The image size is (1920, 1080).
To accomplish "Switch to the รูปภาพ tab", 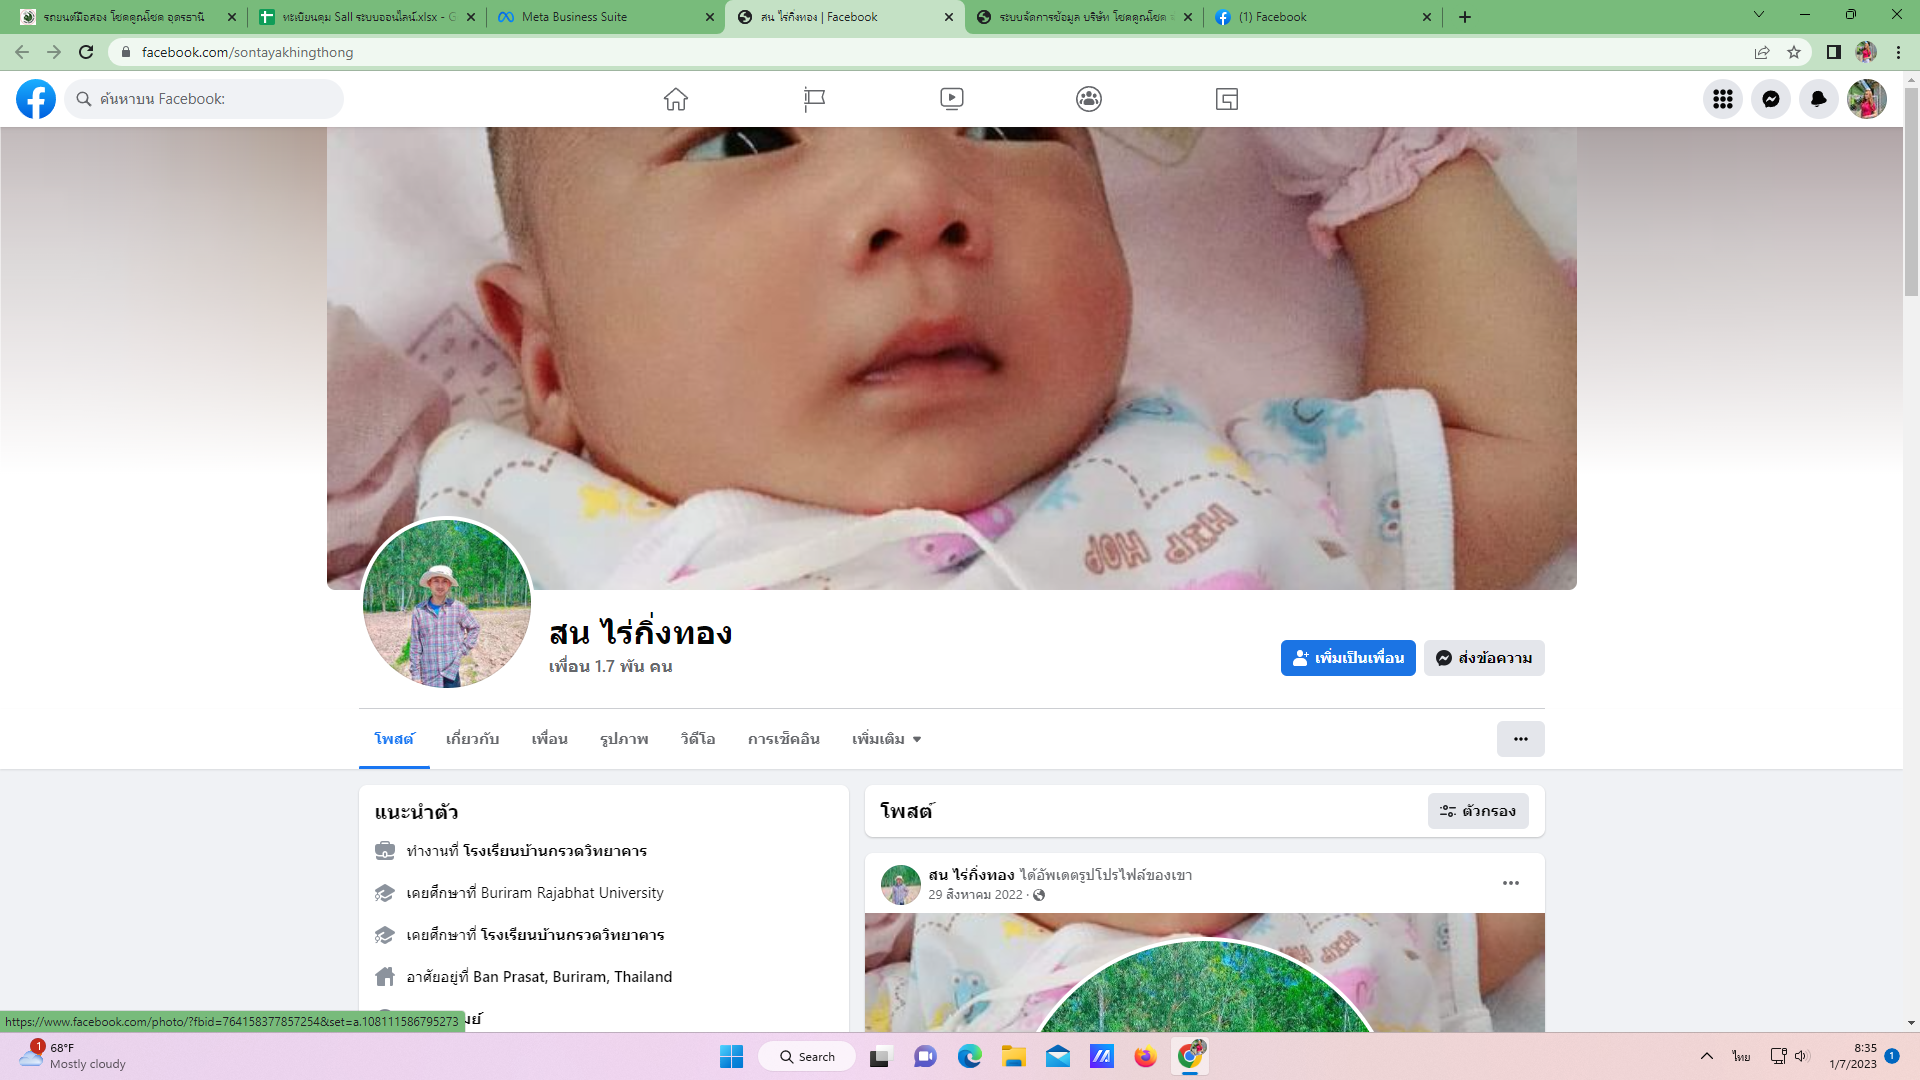I will tap(624, 739).
